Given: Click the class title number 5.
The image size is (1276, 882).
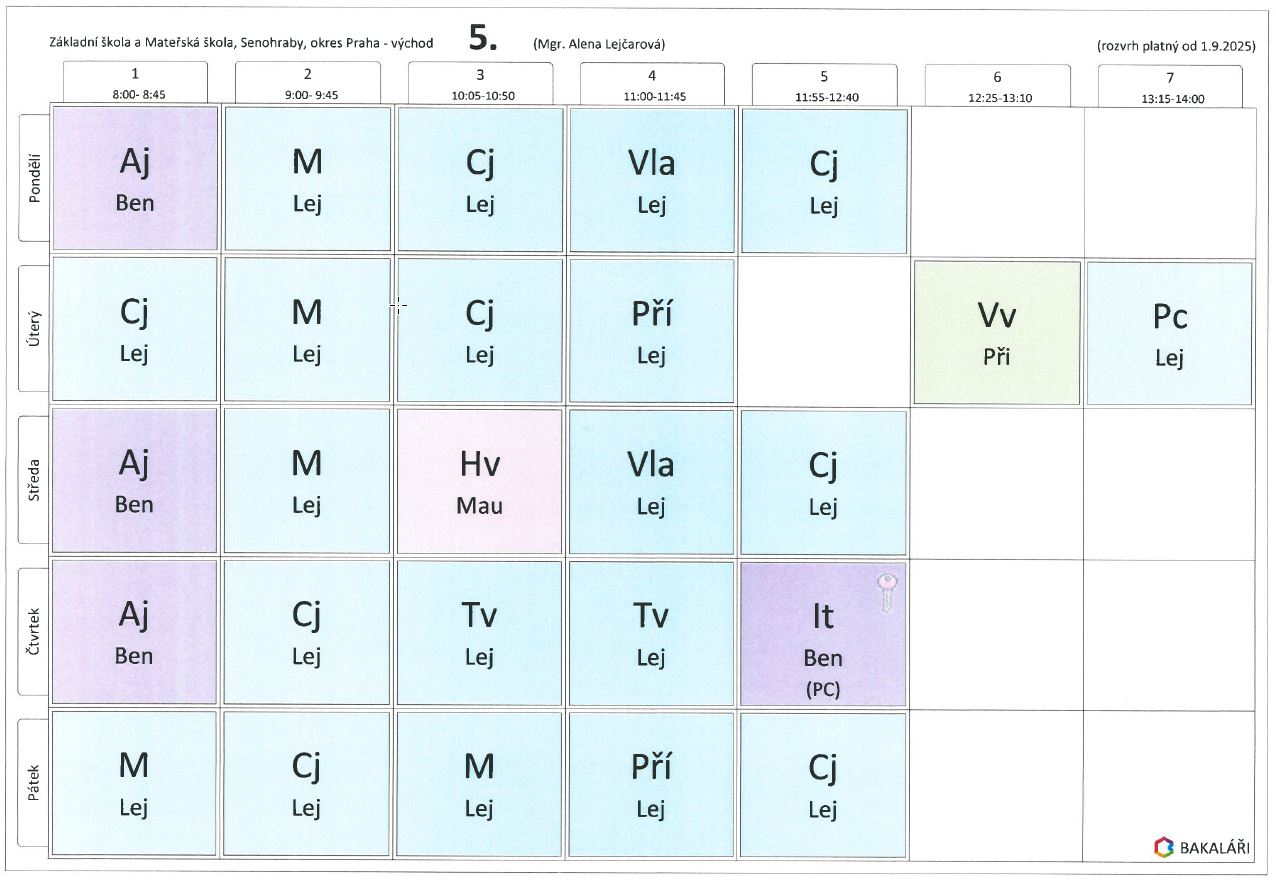Looking at the screenshot, I should (482, 39).
